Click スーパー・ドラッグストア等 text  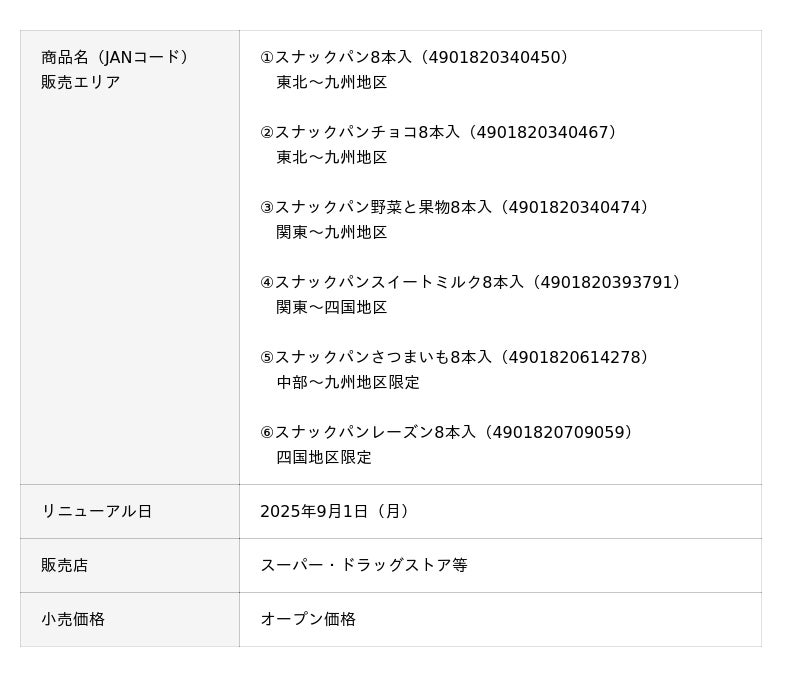[364, 565]
